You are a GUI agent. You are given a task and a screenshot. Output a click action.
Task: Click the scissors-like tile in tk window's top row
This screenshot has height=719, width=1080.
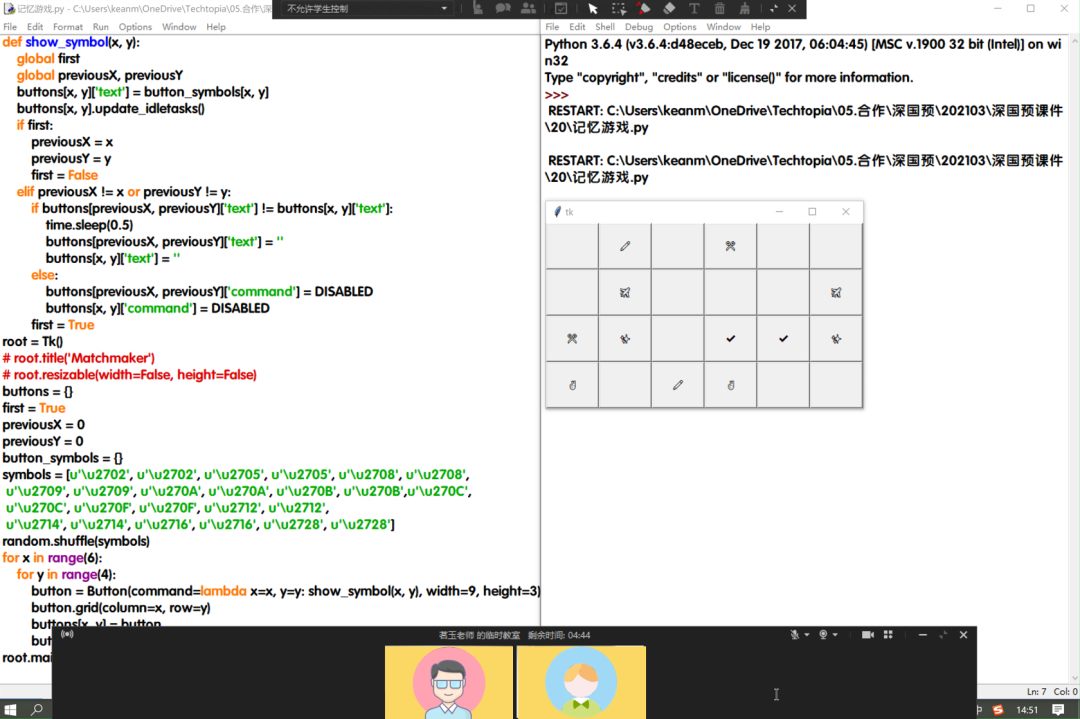tap(730, 246)
